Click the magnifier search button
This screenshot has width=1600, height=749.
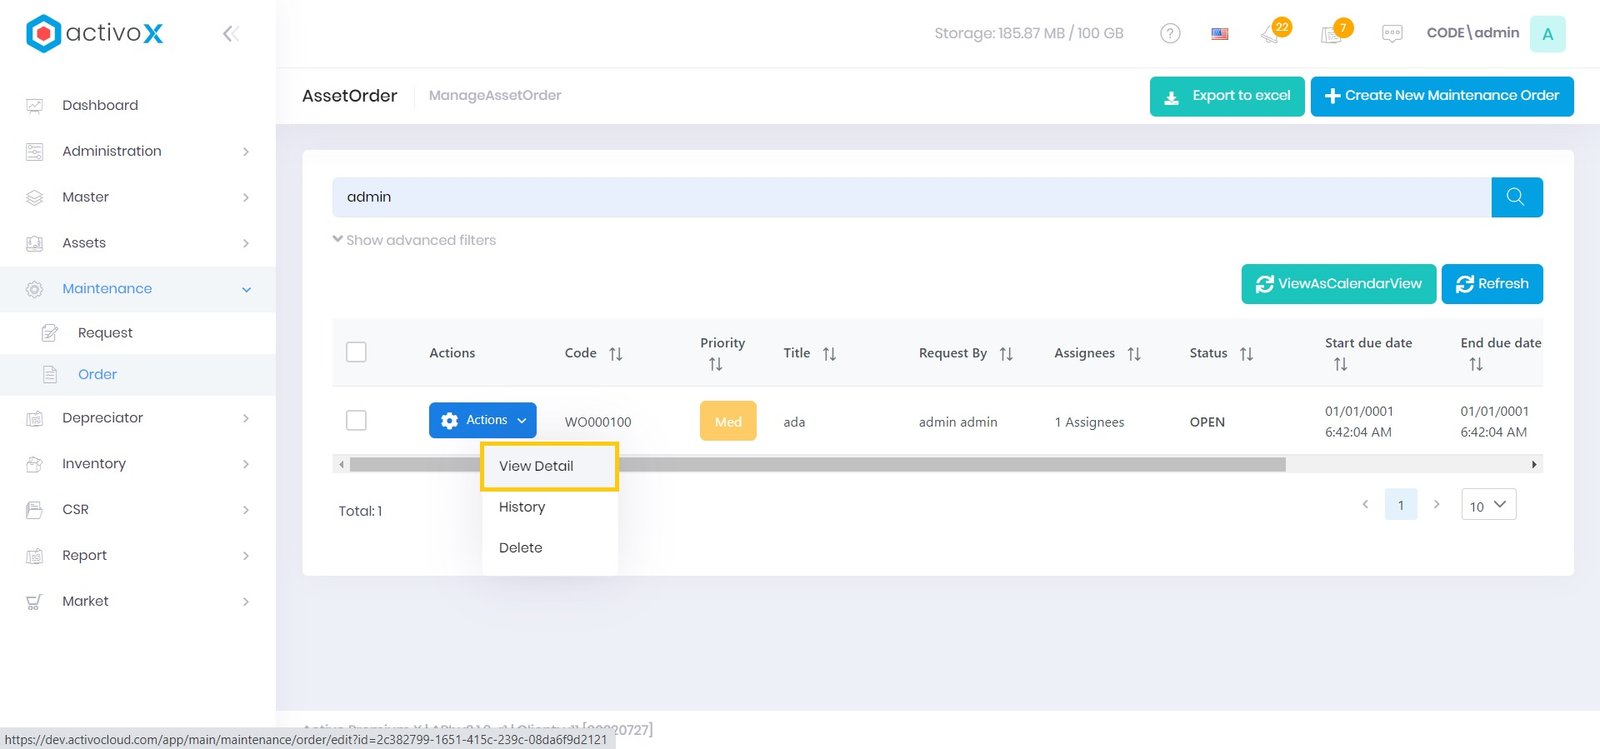1516,197
